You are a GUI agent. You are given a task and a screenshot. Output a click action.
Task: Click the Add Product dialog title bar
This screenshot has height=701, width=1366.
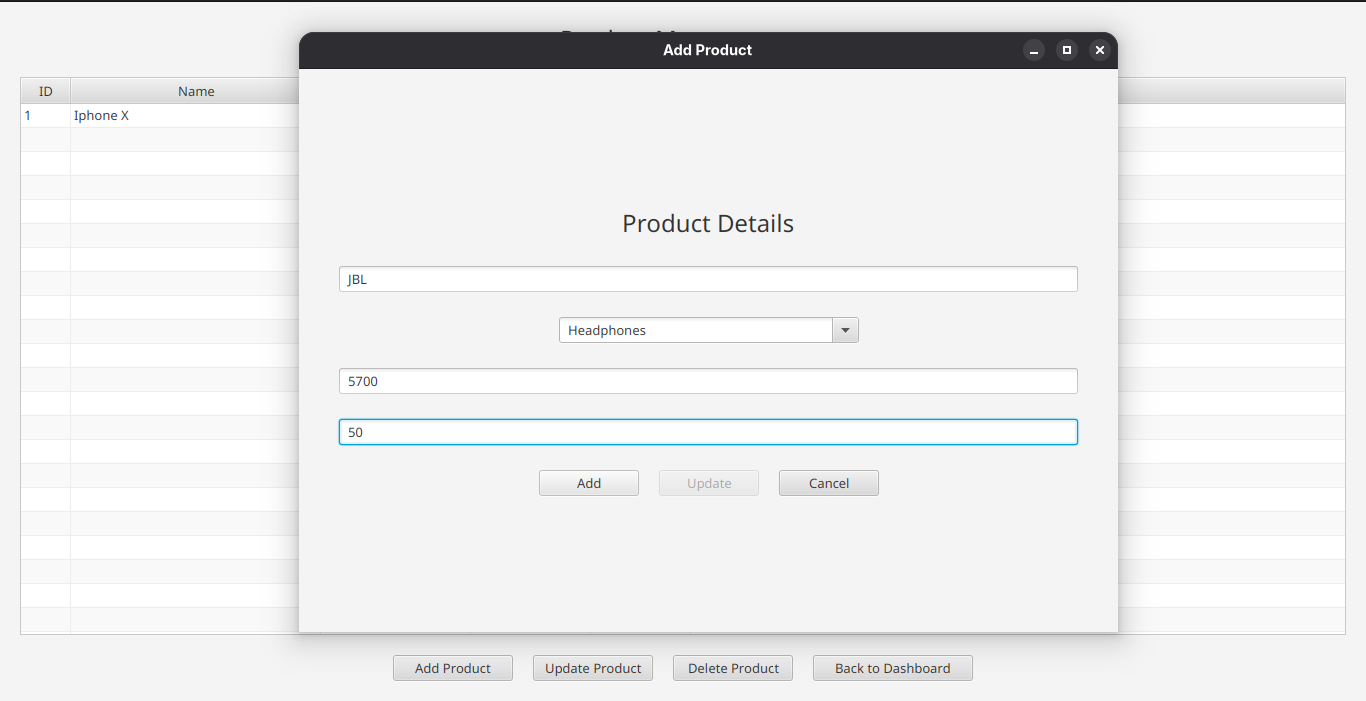coord(708,50)
